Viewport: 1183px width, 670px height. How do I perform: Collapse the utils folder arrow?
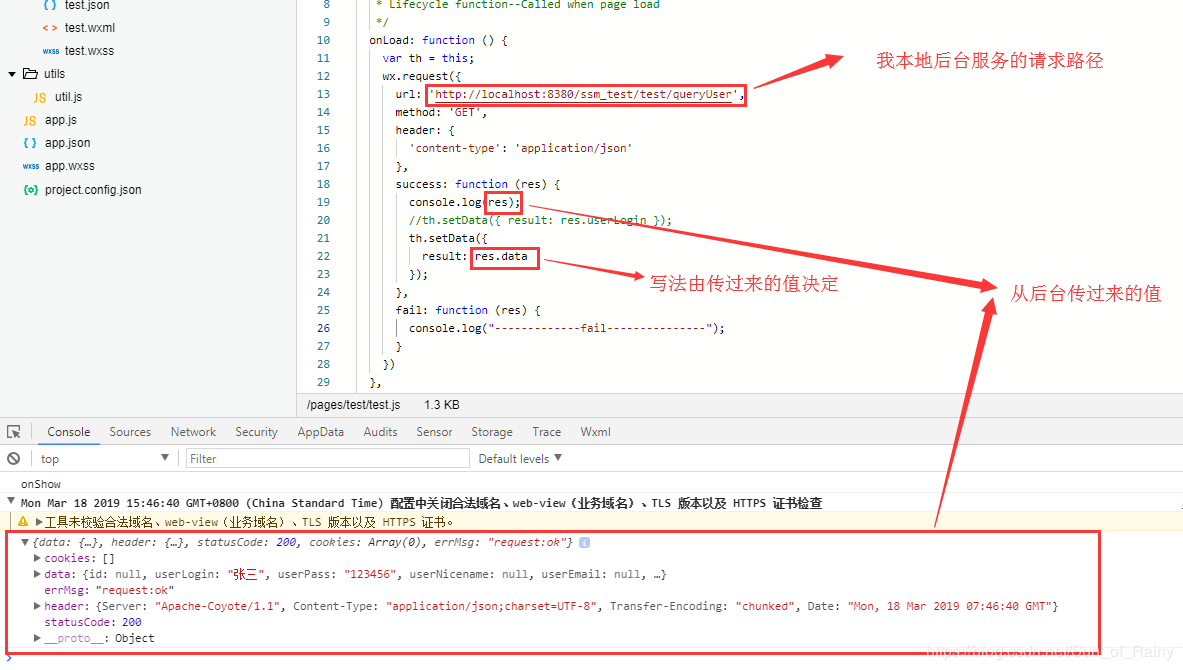pos(11,74)
